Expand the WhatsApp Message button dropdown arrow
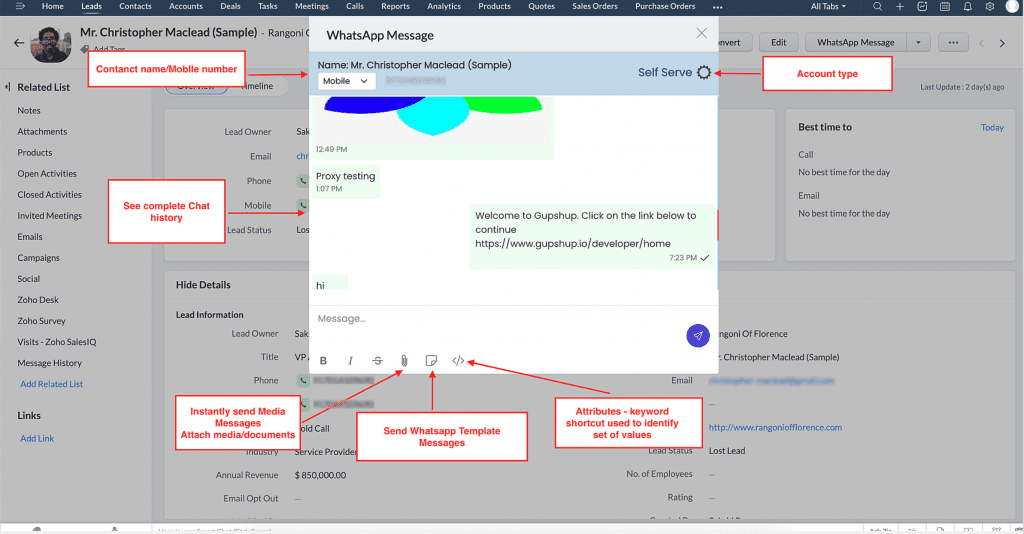The image size is (1024, 534). 918,42
